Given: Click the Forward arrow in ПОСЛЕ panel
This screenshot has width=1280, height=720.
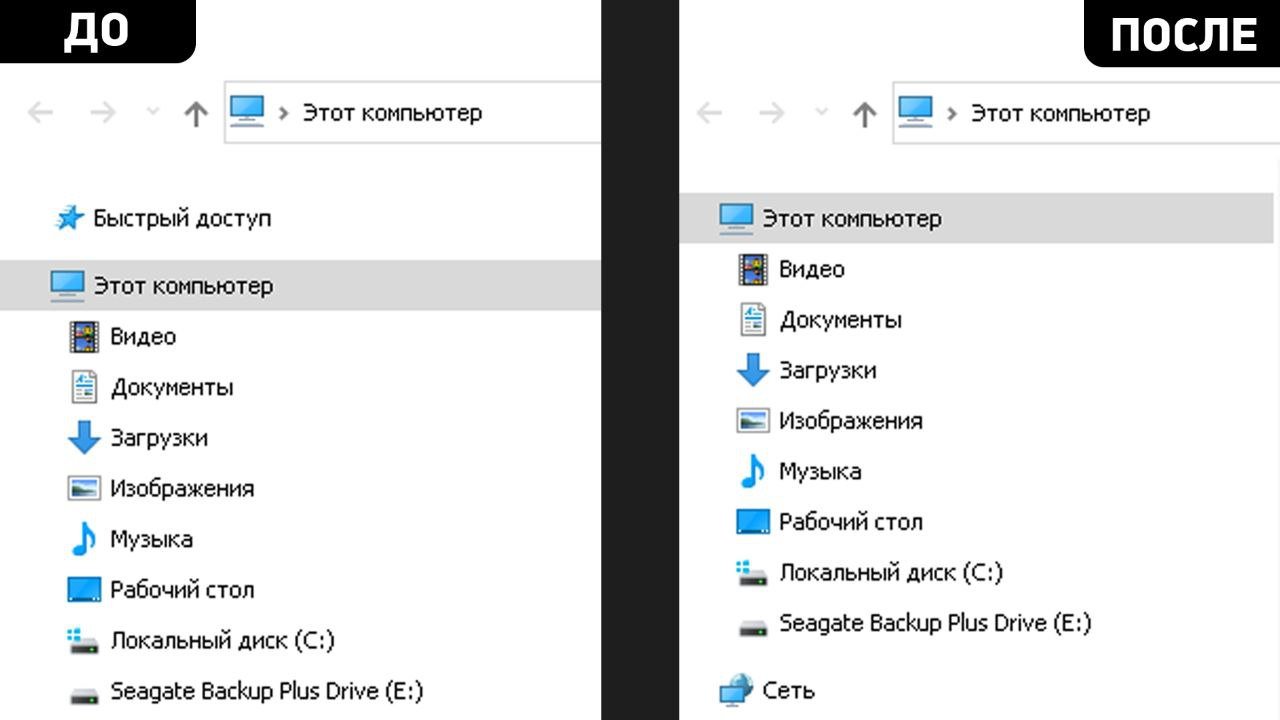Looking at the screenshot, I should coord(771,113).
